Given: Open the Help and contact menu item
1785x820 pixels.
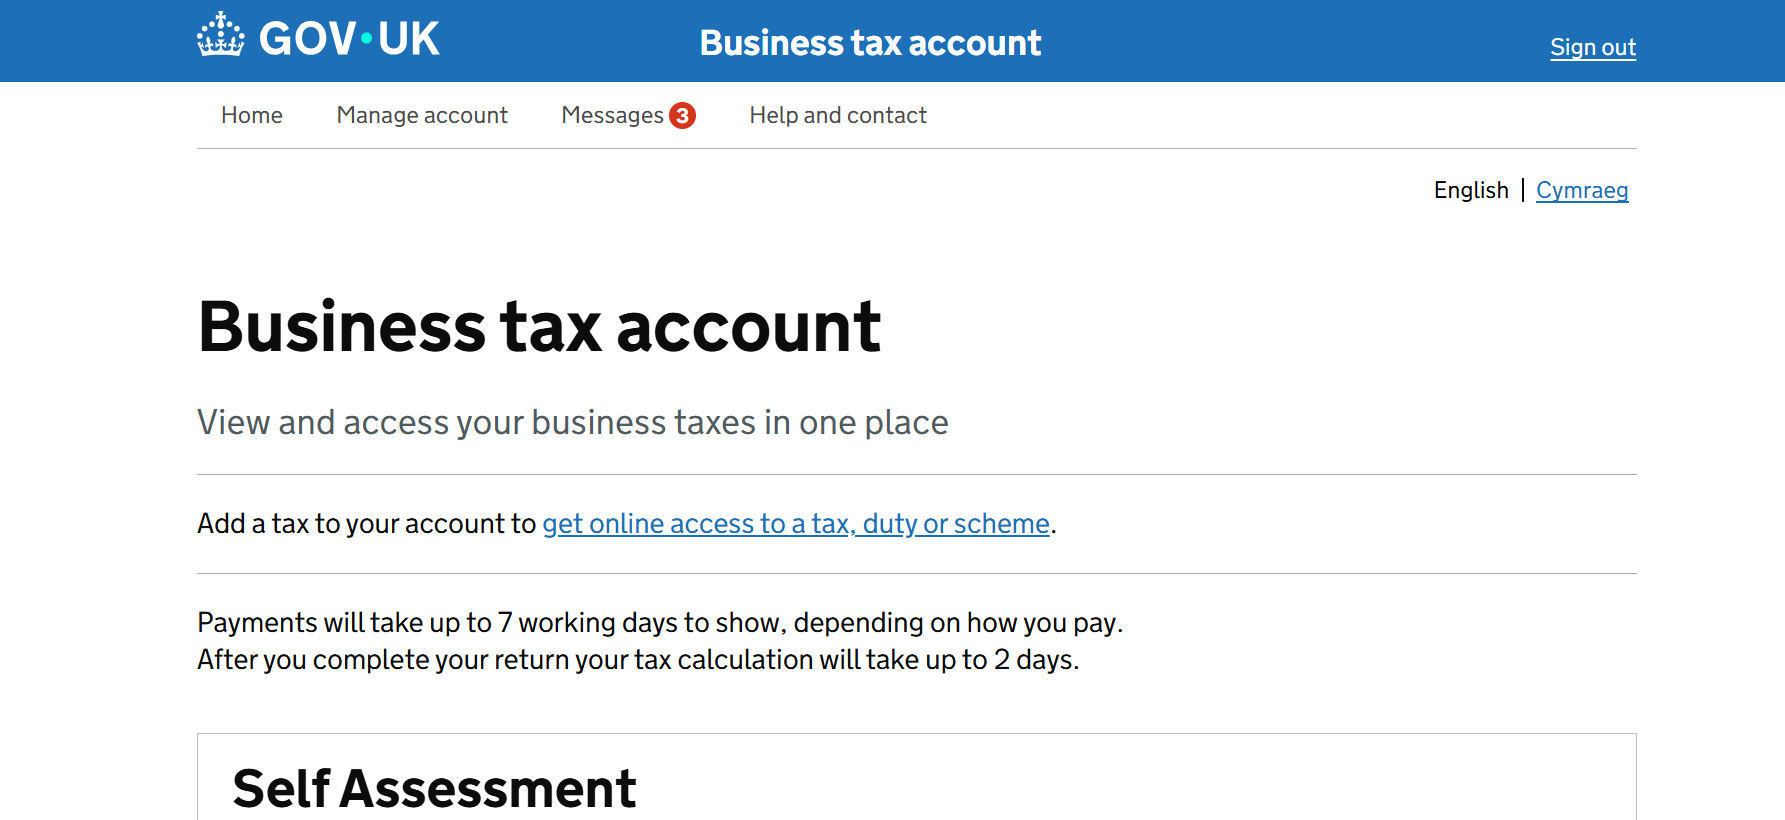Looking at the screenshot, I should [838, 115].
